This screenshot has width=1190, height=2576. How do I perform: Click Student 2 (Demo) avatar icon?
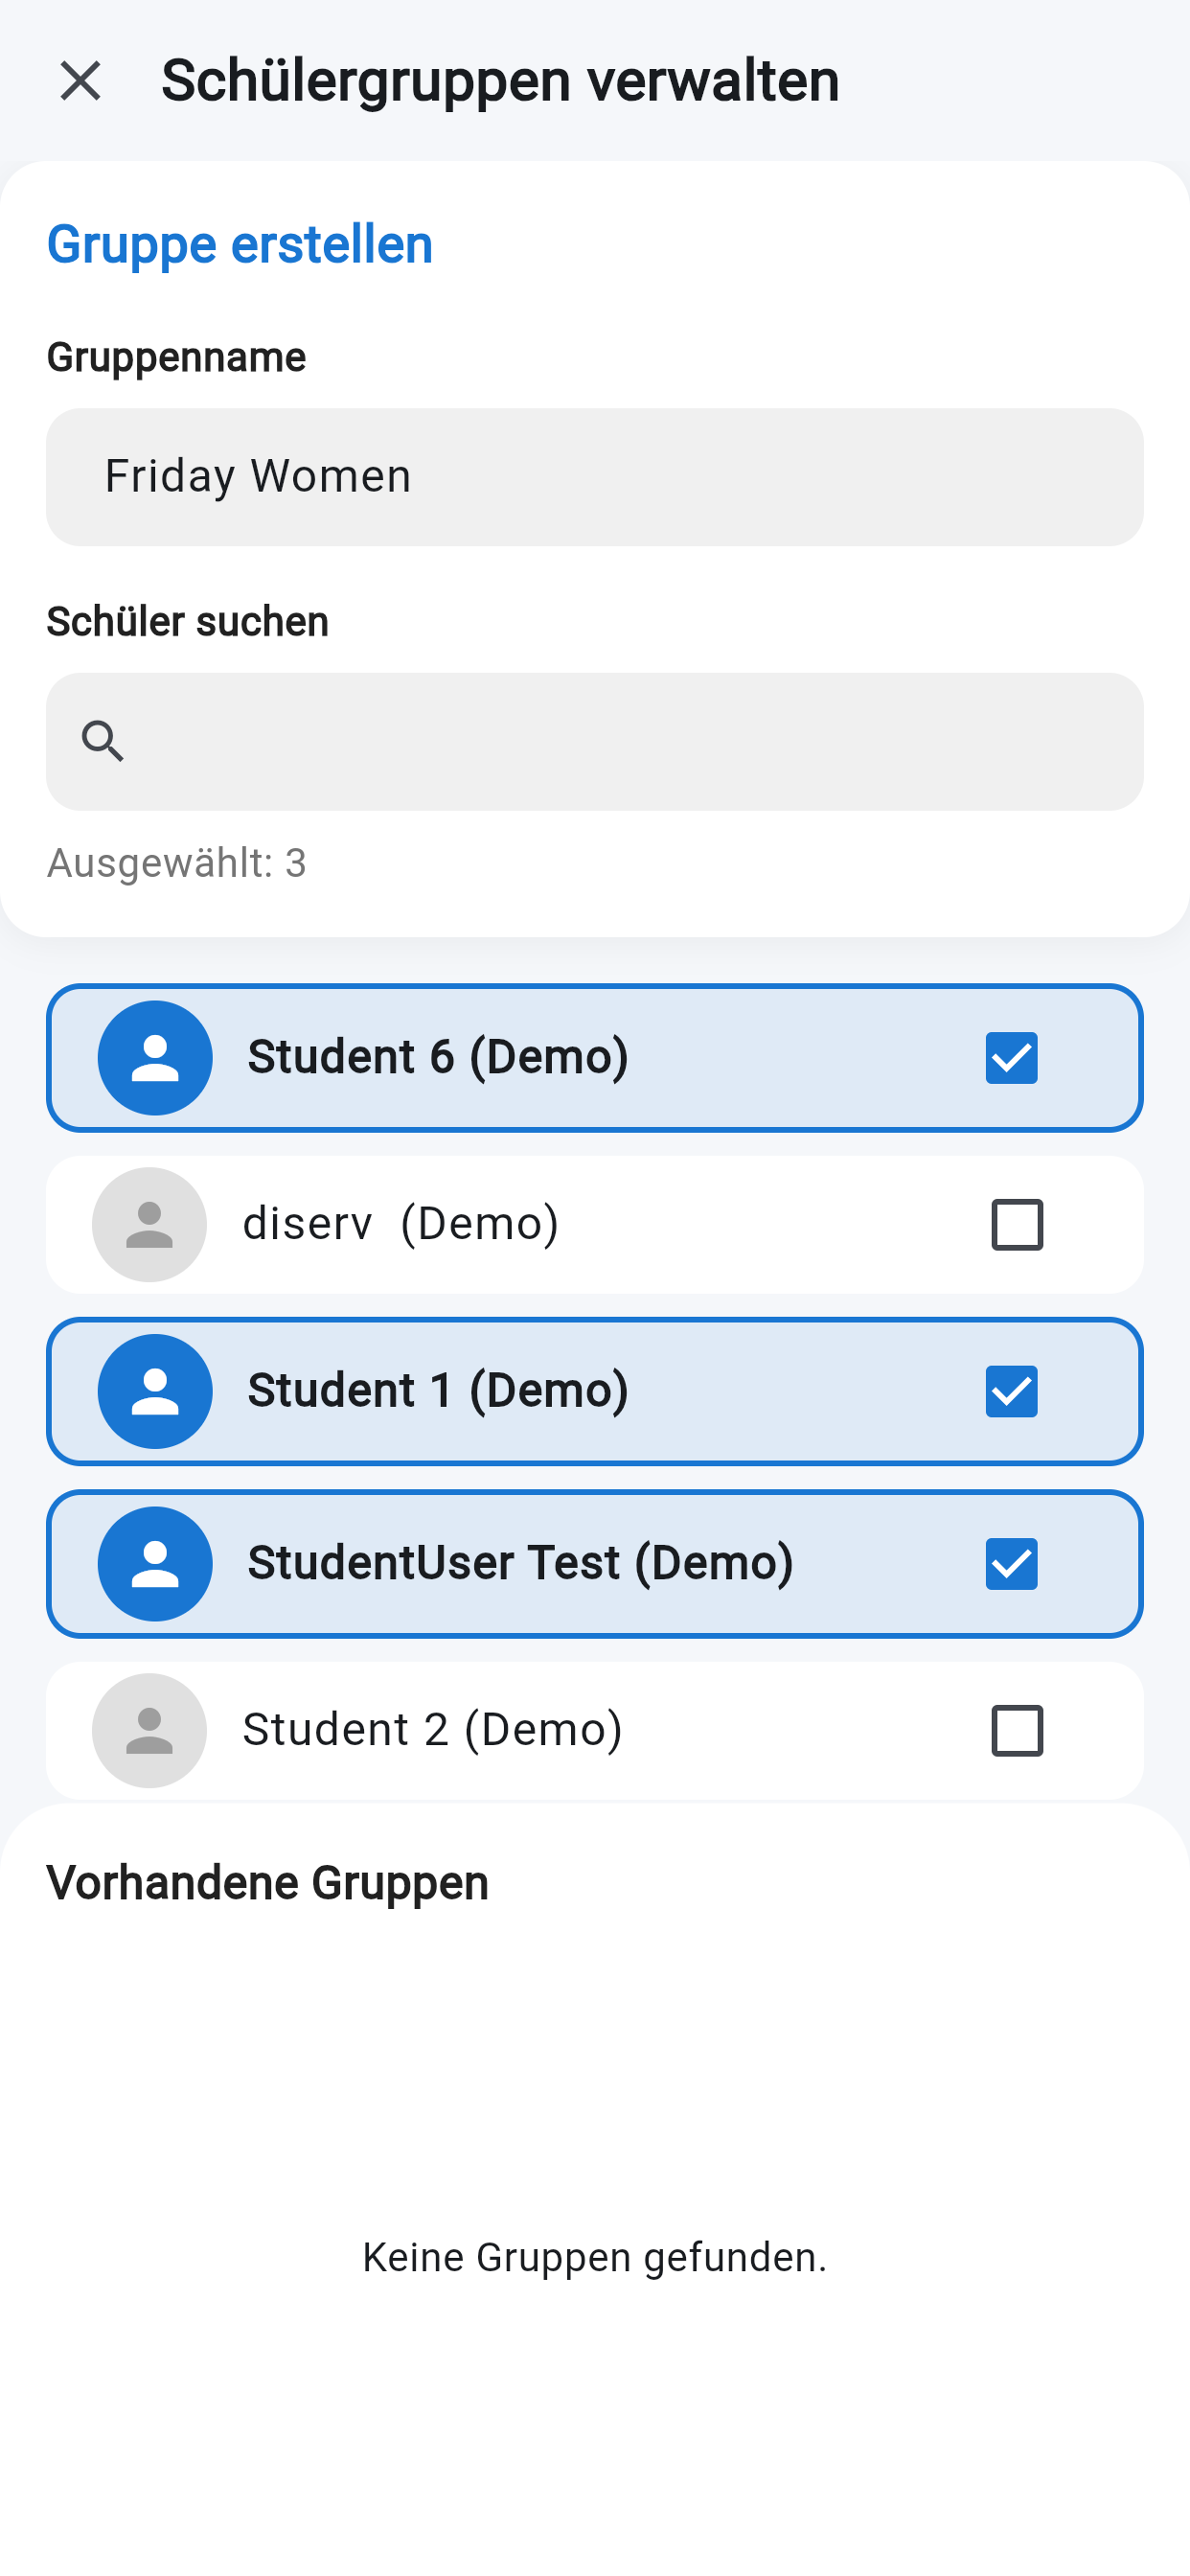click(x=149, y=1730)
